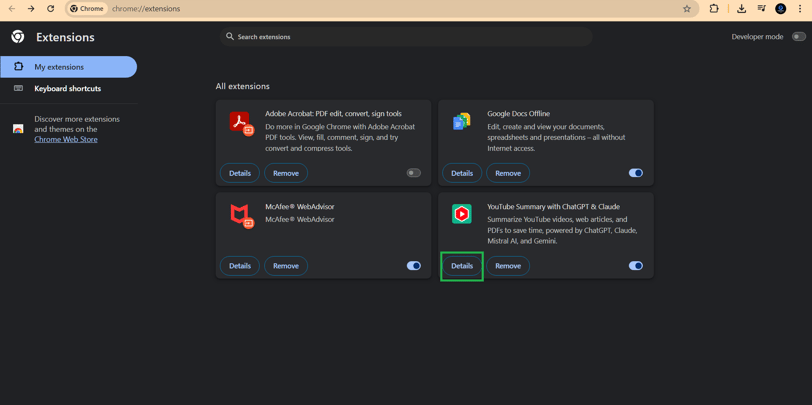
Task: Open Details for Adobe Acrobat
Action: point(240,173)
